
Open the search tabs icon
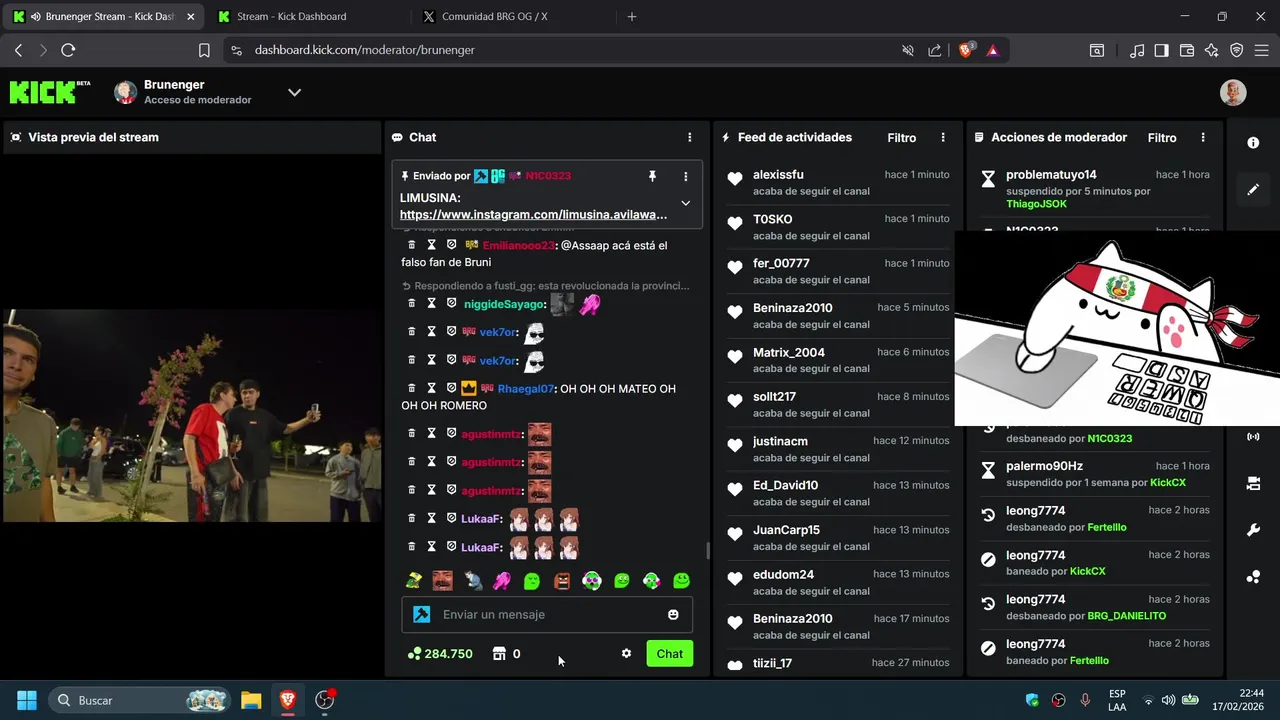(1097, 50)
